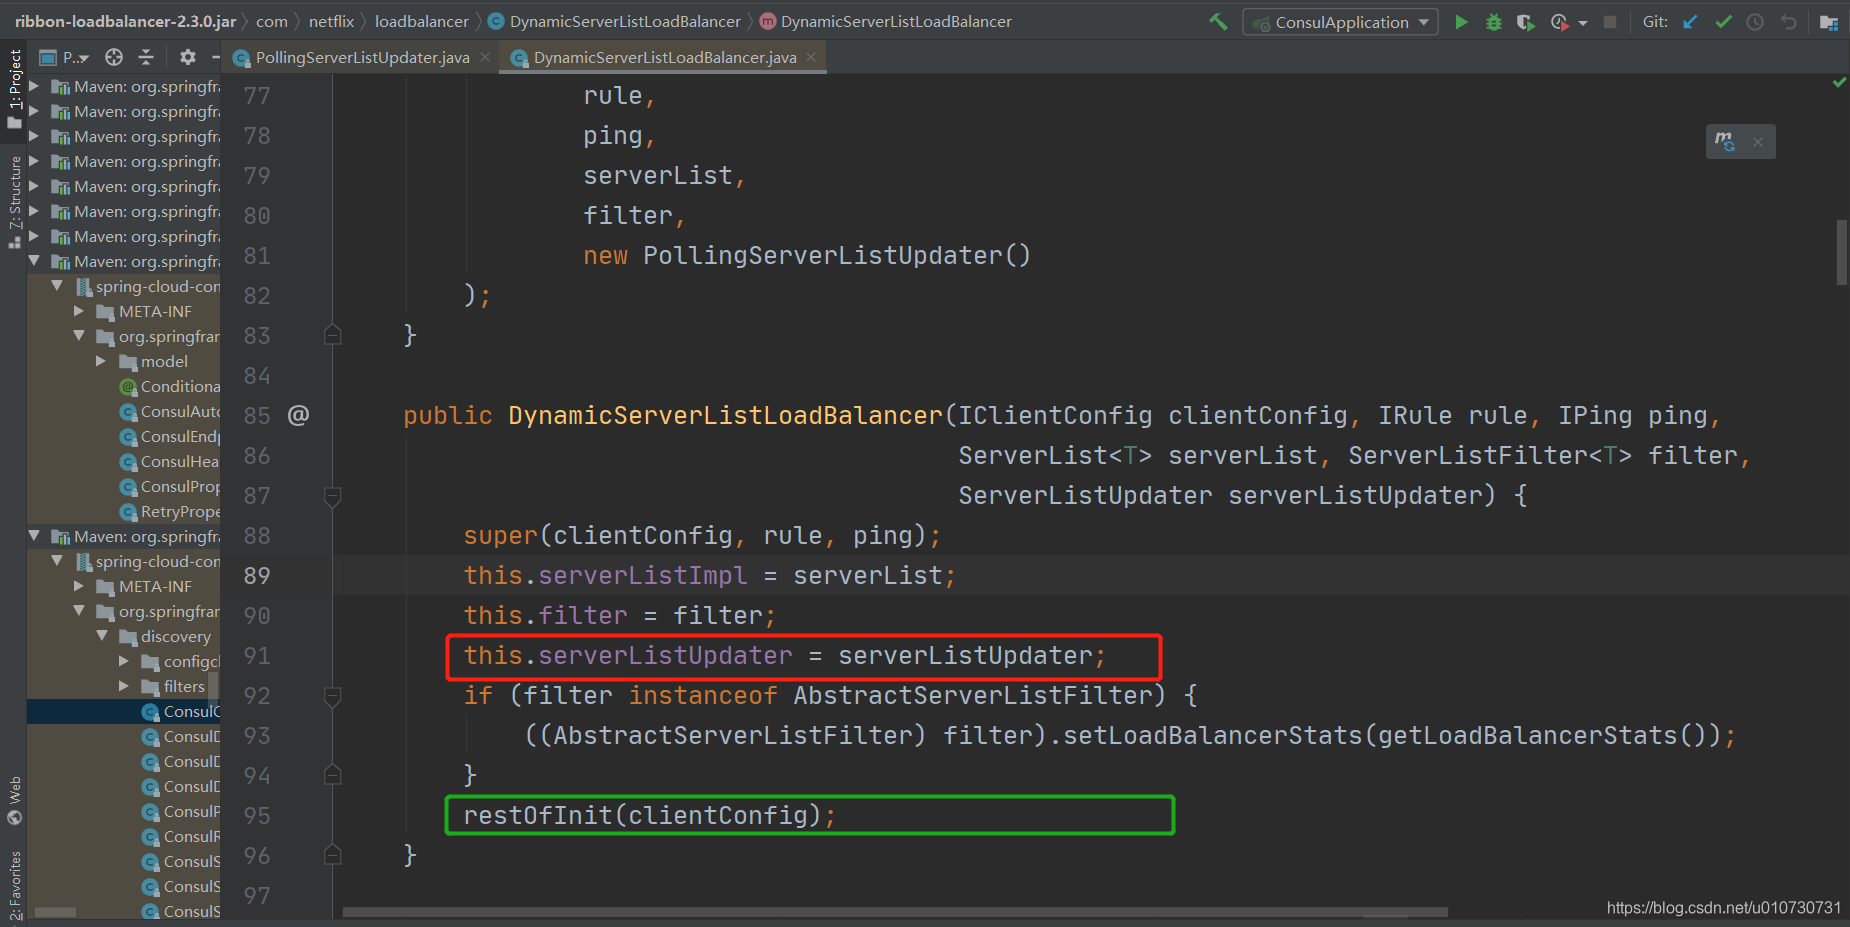Click the Locate/Scroll from Source target icon
The width and height of the screenshot is (1850, 927).
pyautogui.click(x=114, y=57)
